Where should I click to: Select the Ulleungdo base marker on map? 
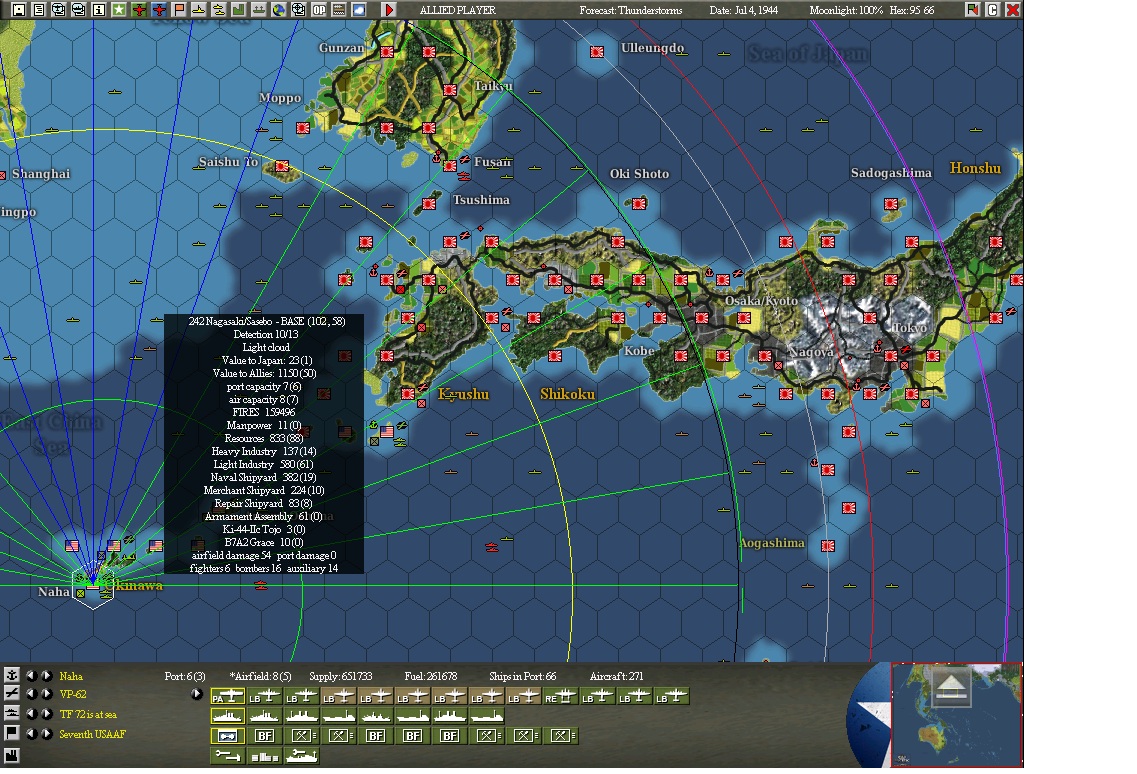(597, 52)
